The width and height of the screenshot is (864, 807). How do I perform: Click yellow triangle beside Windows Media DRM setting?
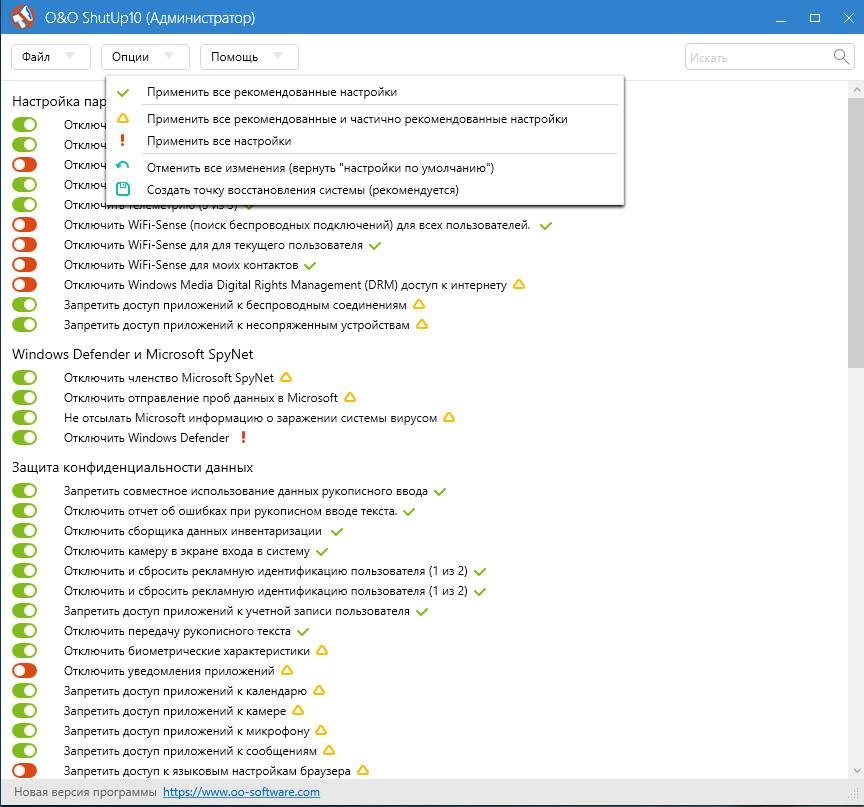tap(519, 285)
